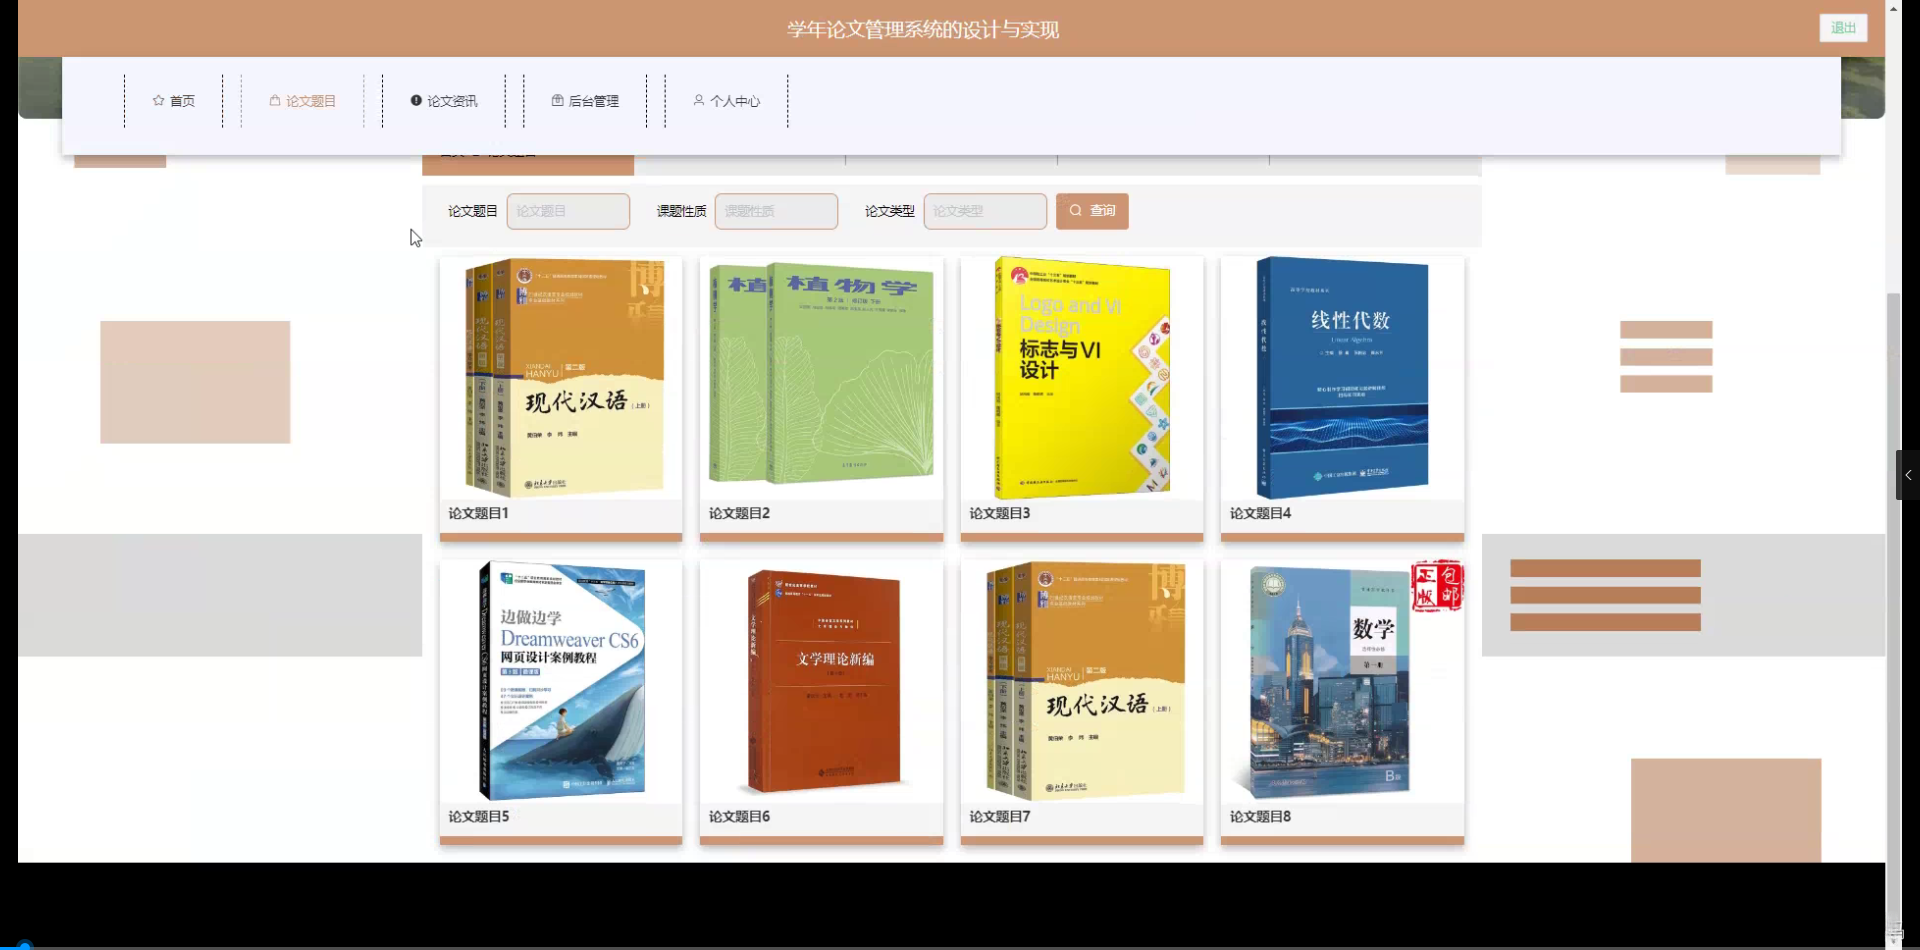Focus the 论文类型 input field
This screenshot has width=1920, height=950.
click(x=985, y=211)
